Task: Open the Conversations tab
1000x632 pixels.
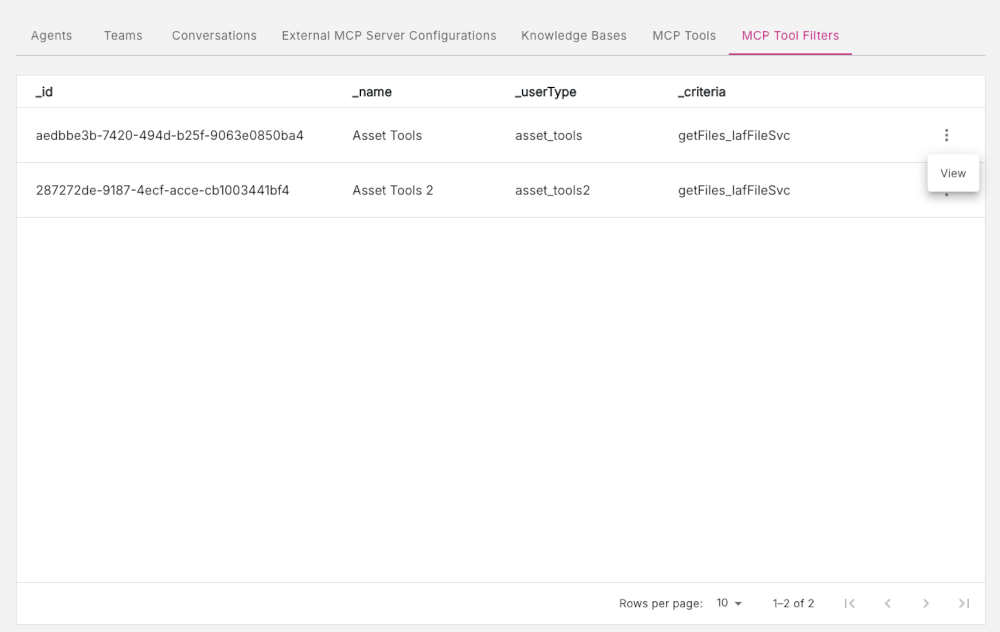Action: tap(214, 36)
